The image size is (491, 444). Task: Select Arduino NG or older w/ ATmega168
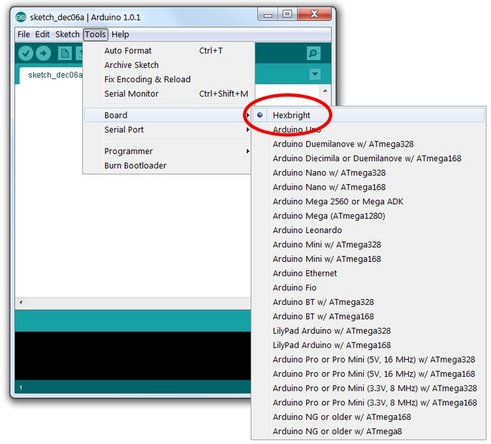click(368, 417)
